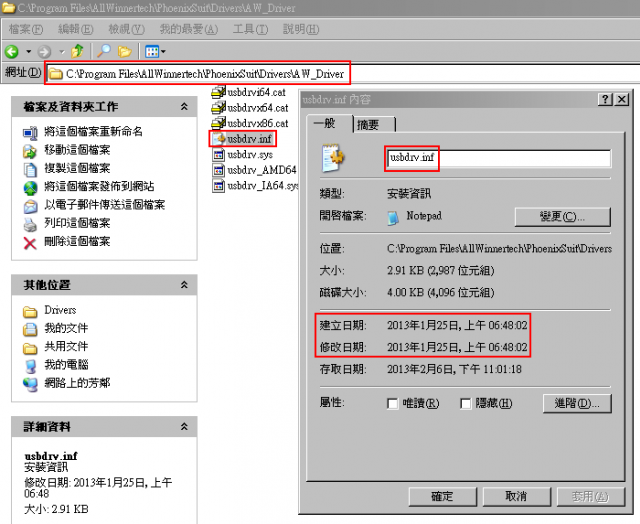Select the usbdrv_AMD64 file
This screenshot has width=640, height=524.
[x=254, y=170]
